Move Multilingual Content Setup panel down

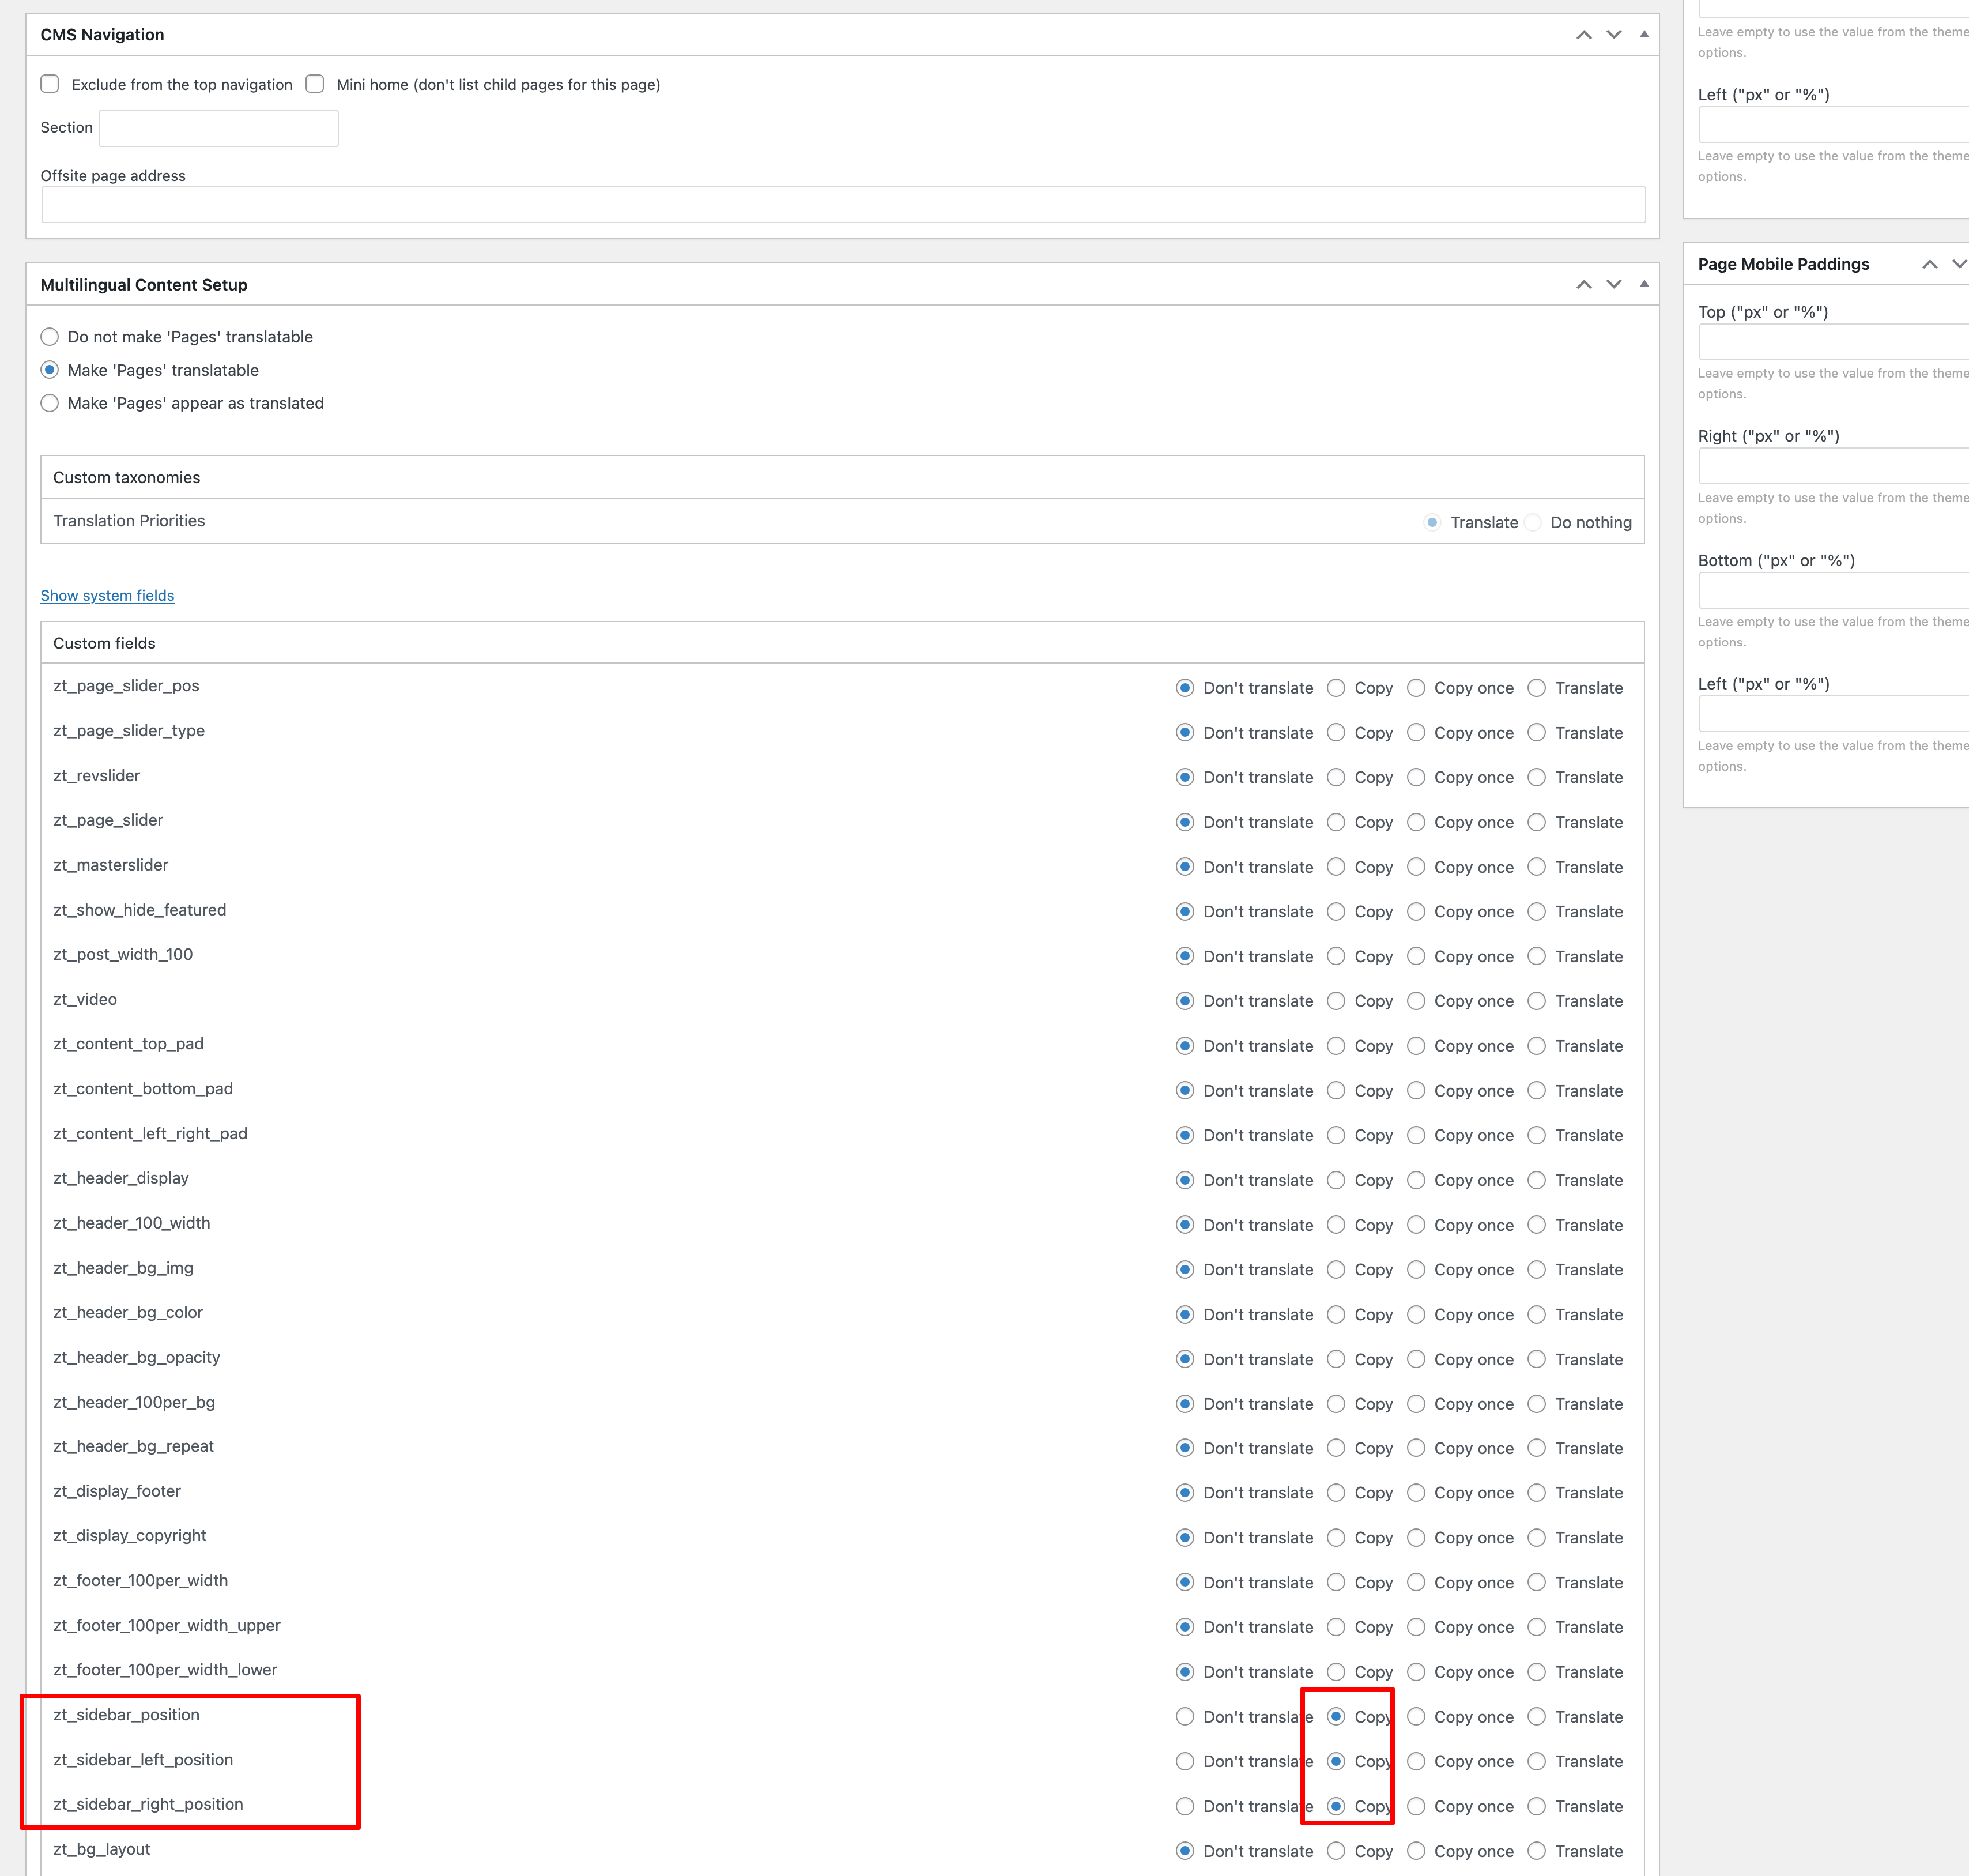point(1614,285)
